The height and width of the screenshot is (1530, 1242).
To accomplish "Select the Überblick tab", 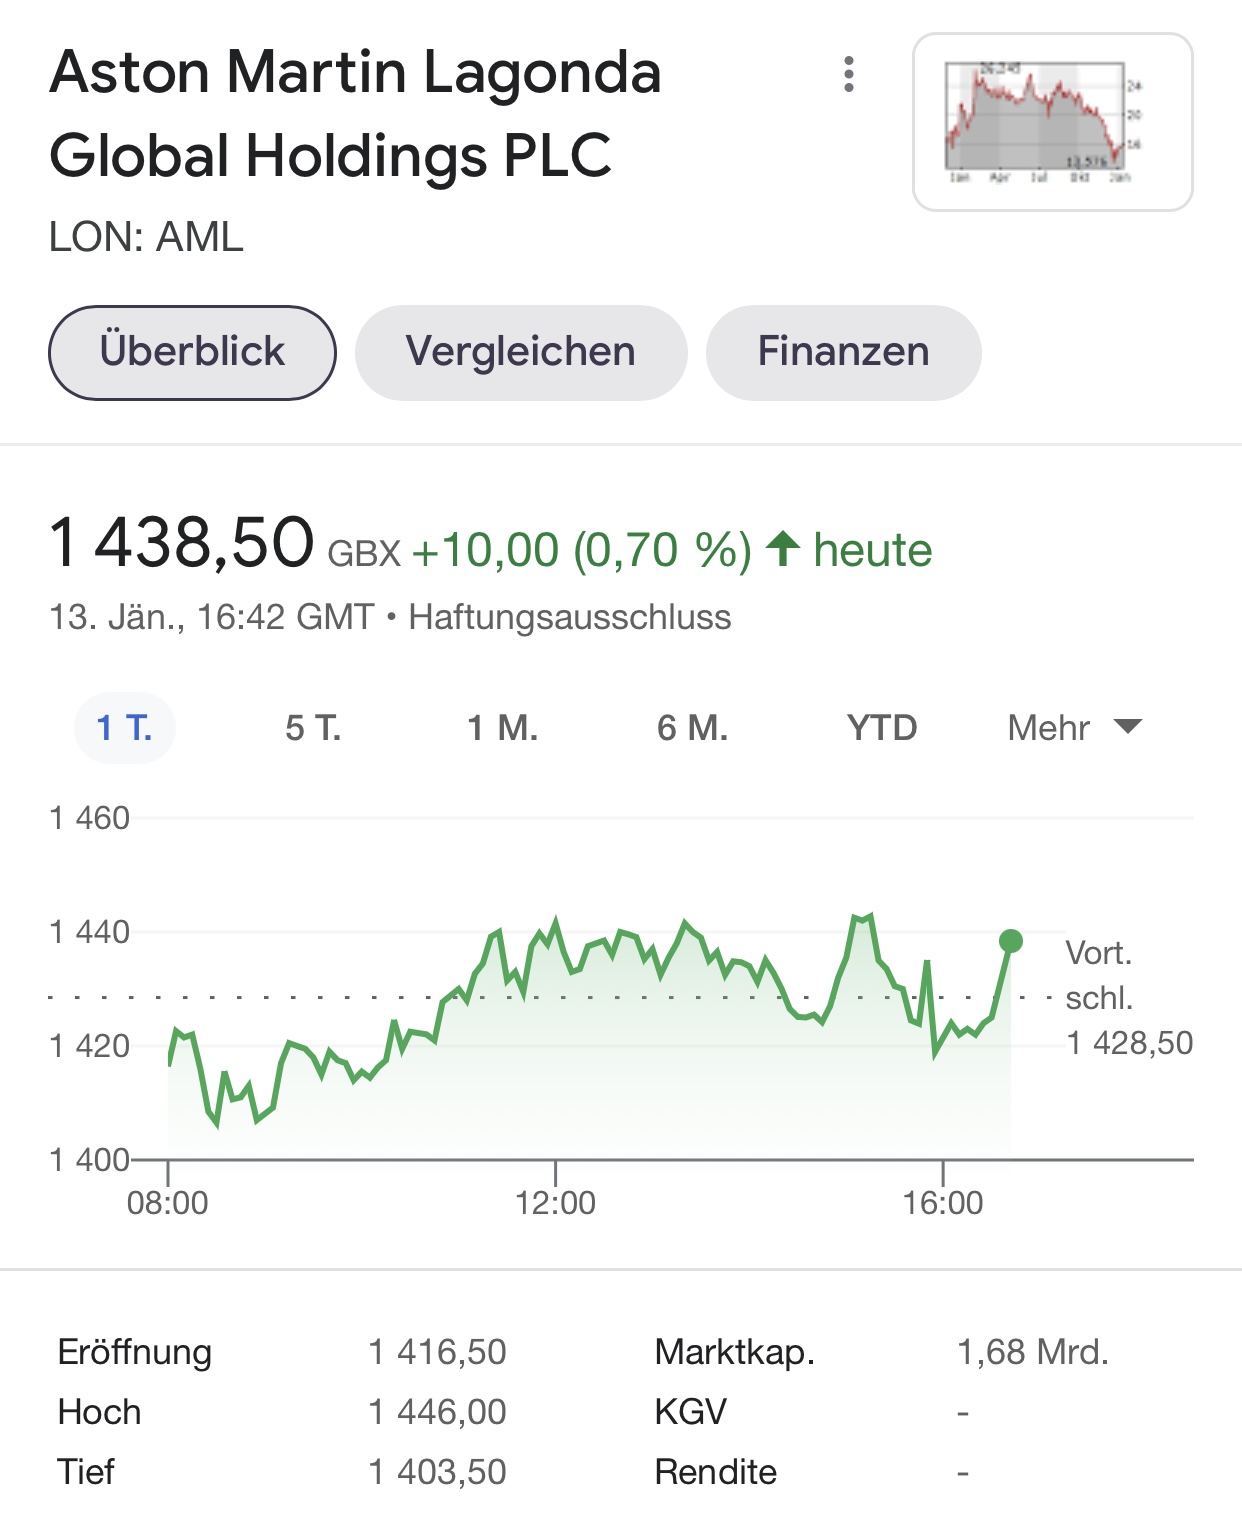I will point(192,352).
